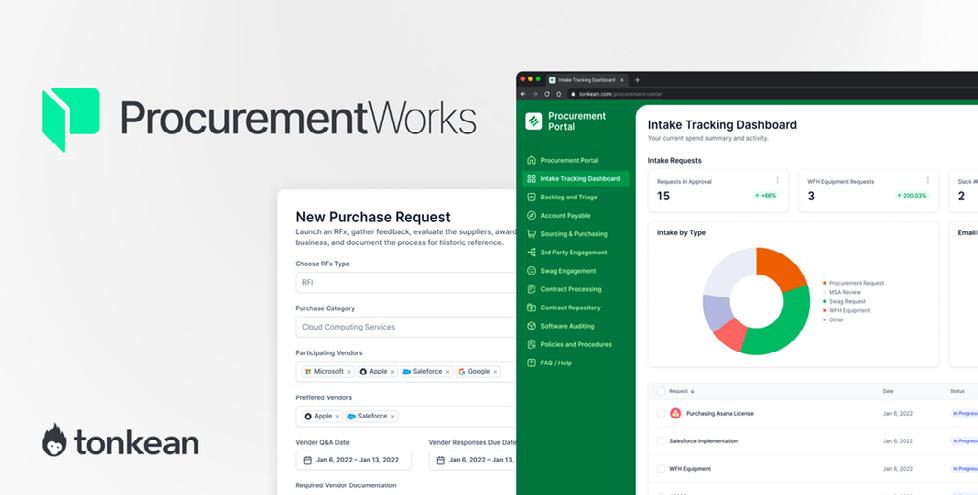Check the WFH Equipment row checkbox

pos(661,468)
